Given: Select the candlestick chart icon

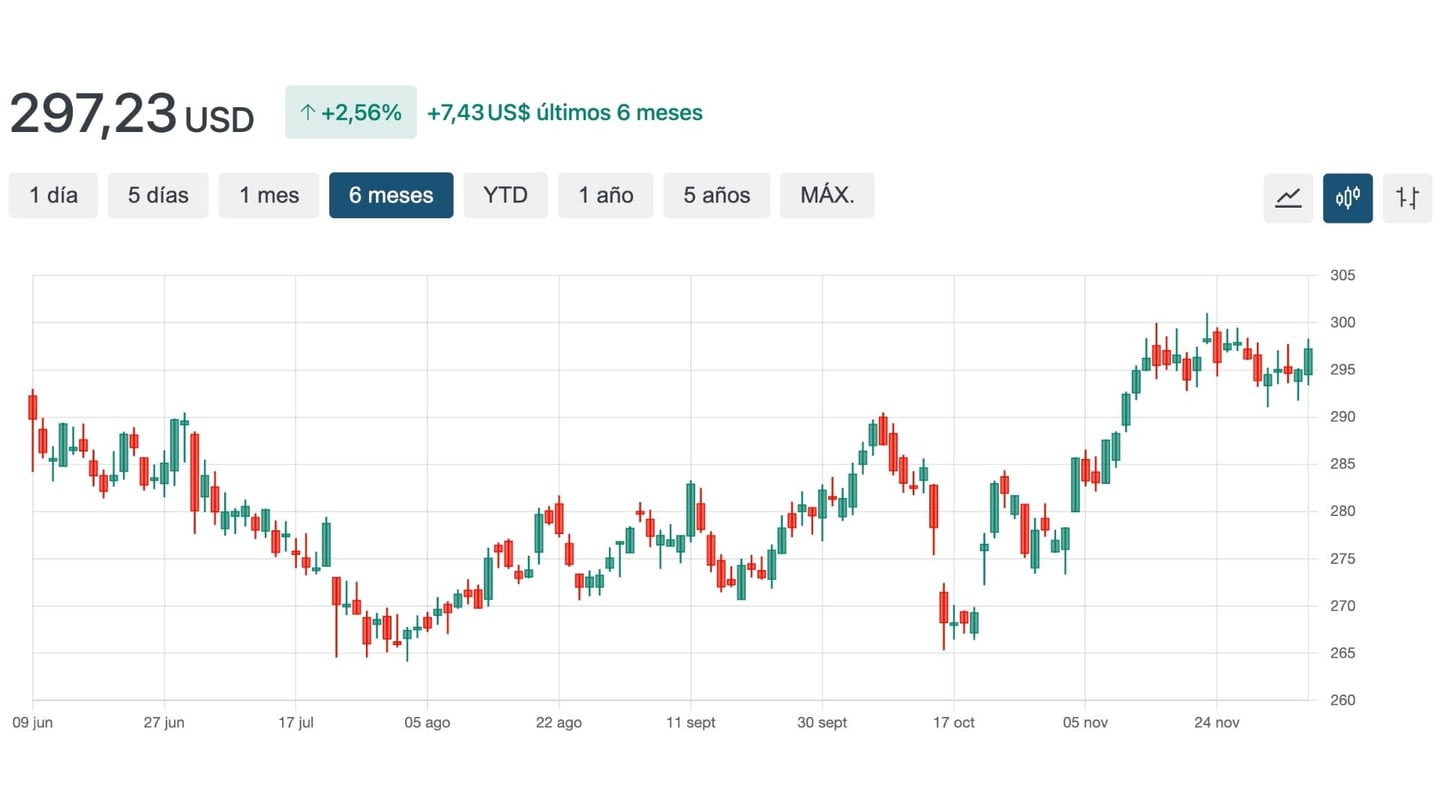Looking at the screenshot, I should (1347, 197).
